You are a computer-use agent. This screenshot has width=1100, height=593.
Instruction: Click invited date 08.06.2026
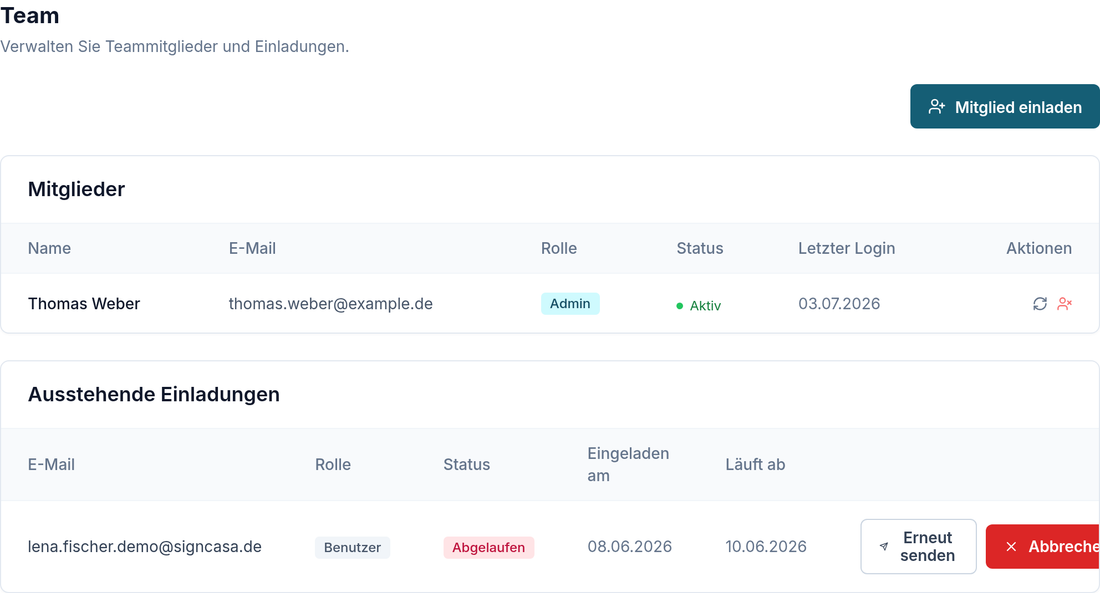(x=629, y=547)
